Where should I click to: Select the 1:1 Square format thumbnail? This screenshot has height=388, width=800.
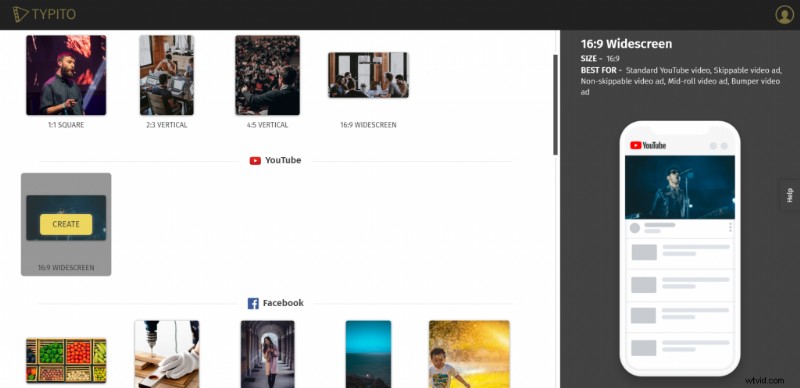pyautogui.click(x=66, y=75)
